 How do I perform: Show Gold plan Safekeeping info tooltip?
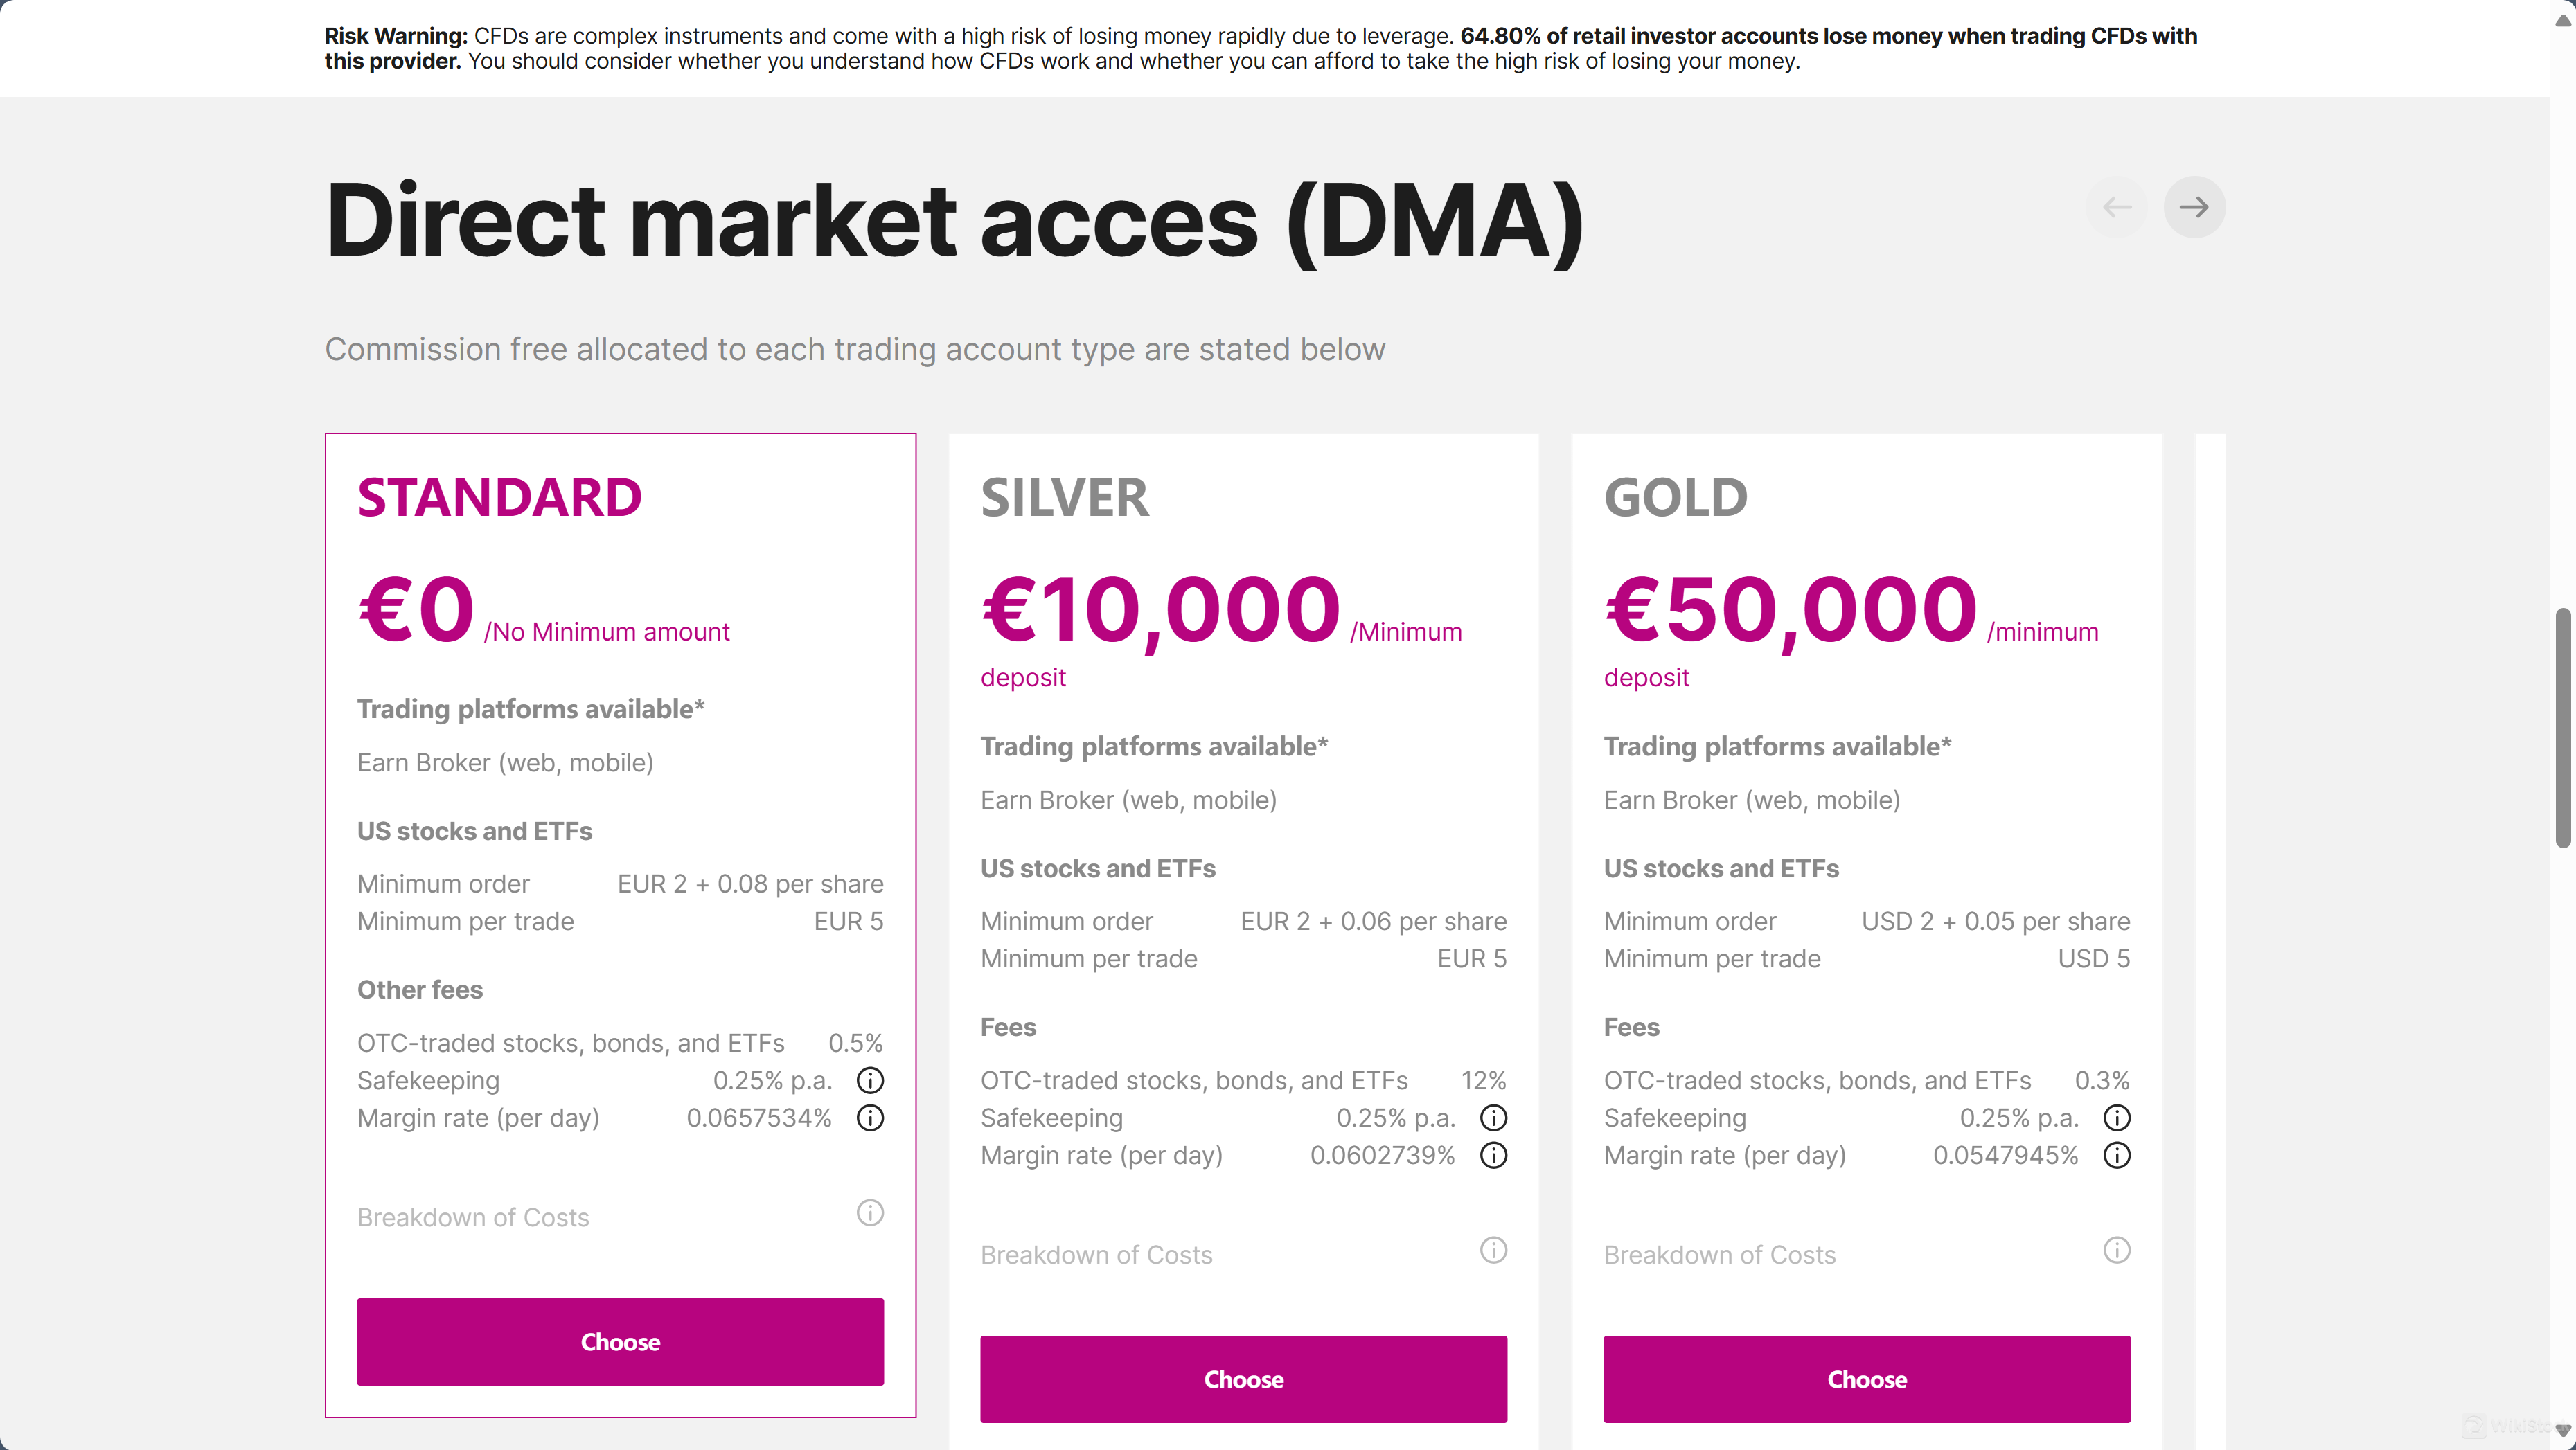(2116, 1118)
